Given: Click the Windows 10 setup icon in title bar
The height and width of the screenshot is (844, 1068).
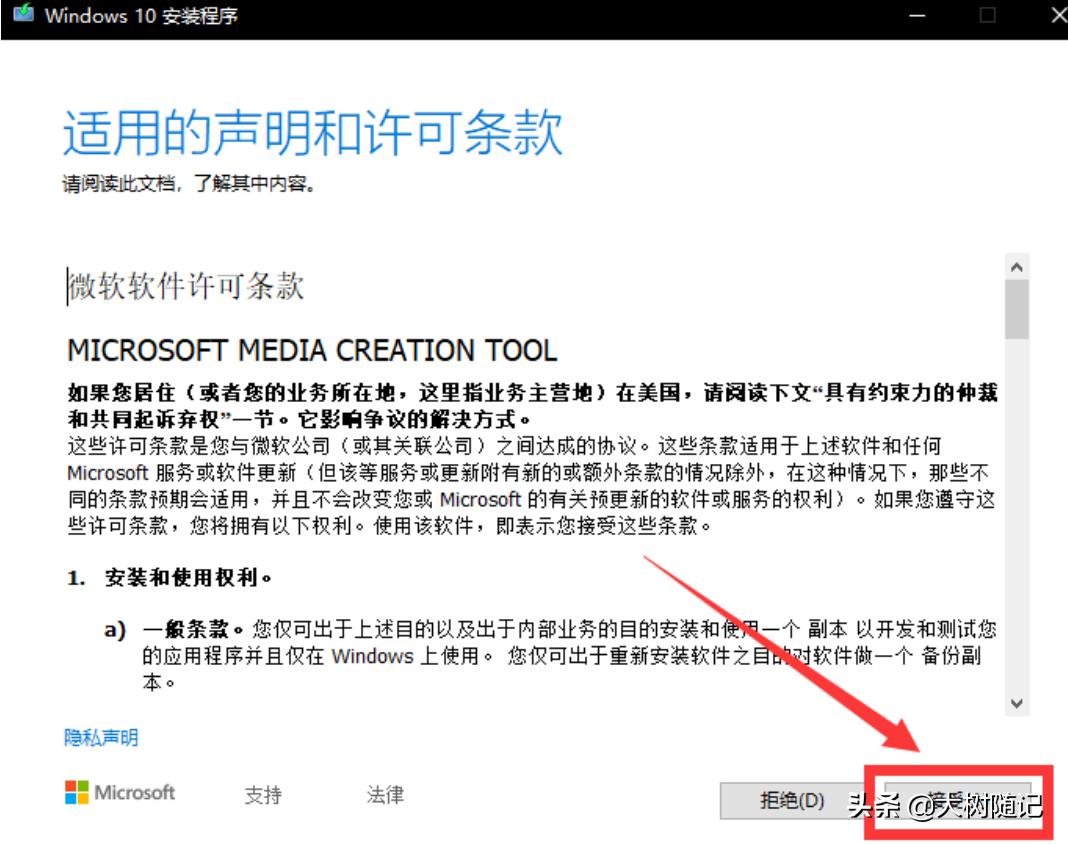Looking at the screenshot, I should 22,17.
